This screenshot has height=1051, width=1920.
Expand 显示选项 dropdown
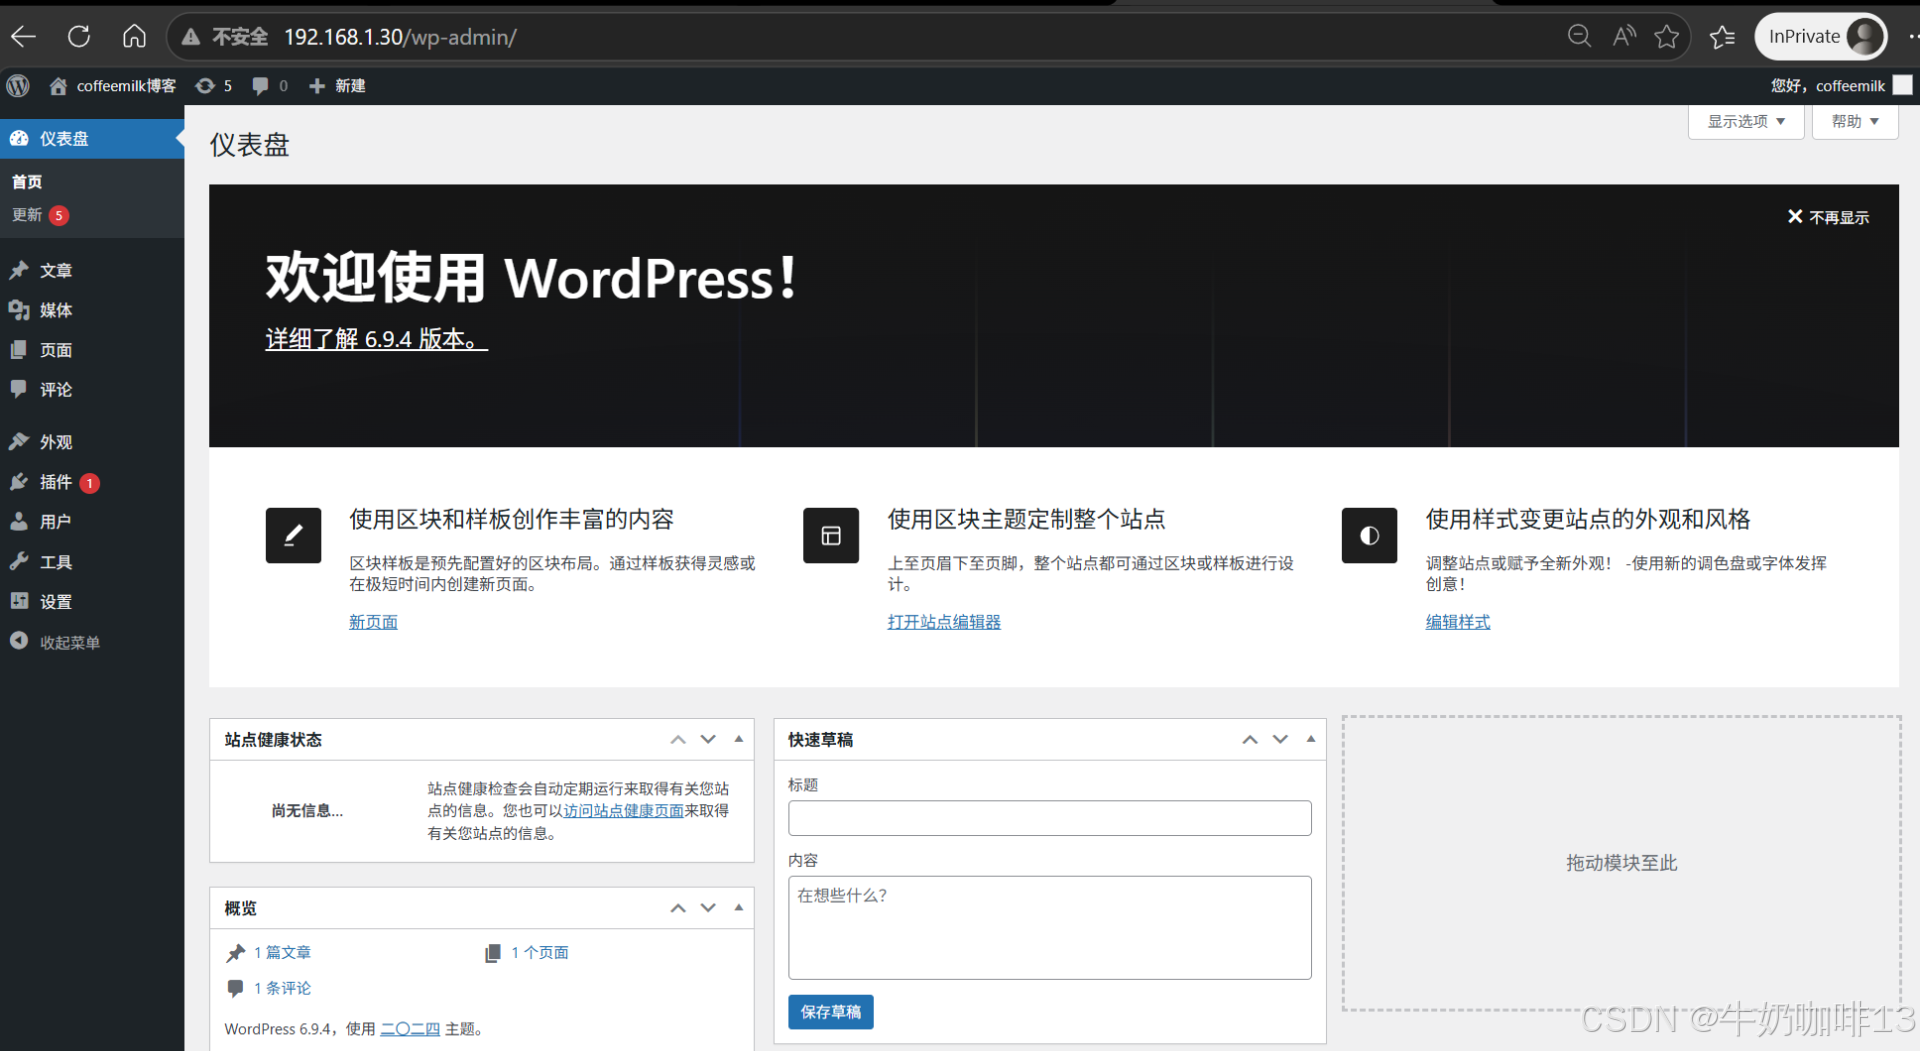click(1746, 122)
